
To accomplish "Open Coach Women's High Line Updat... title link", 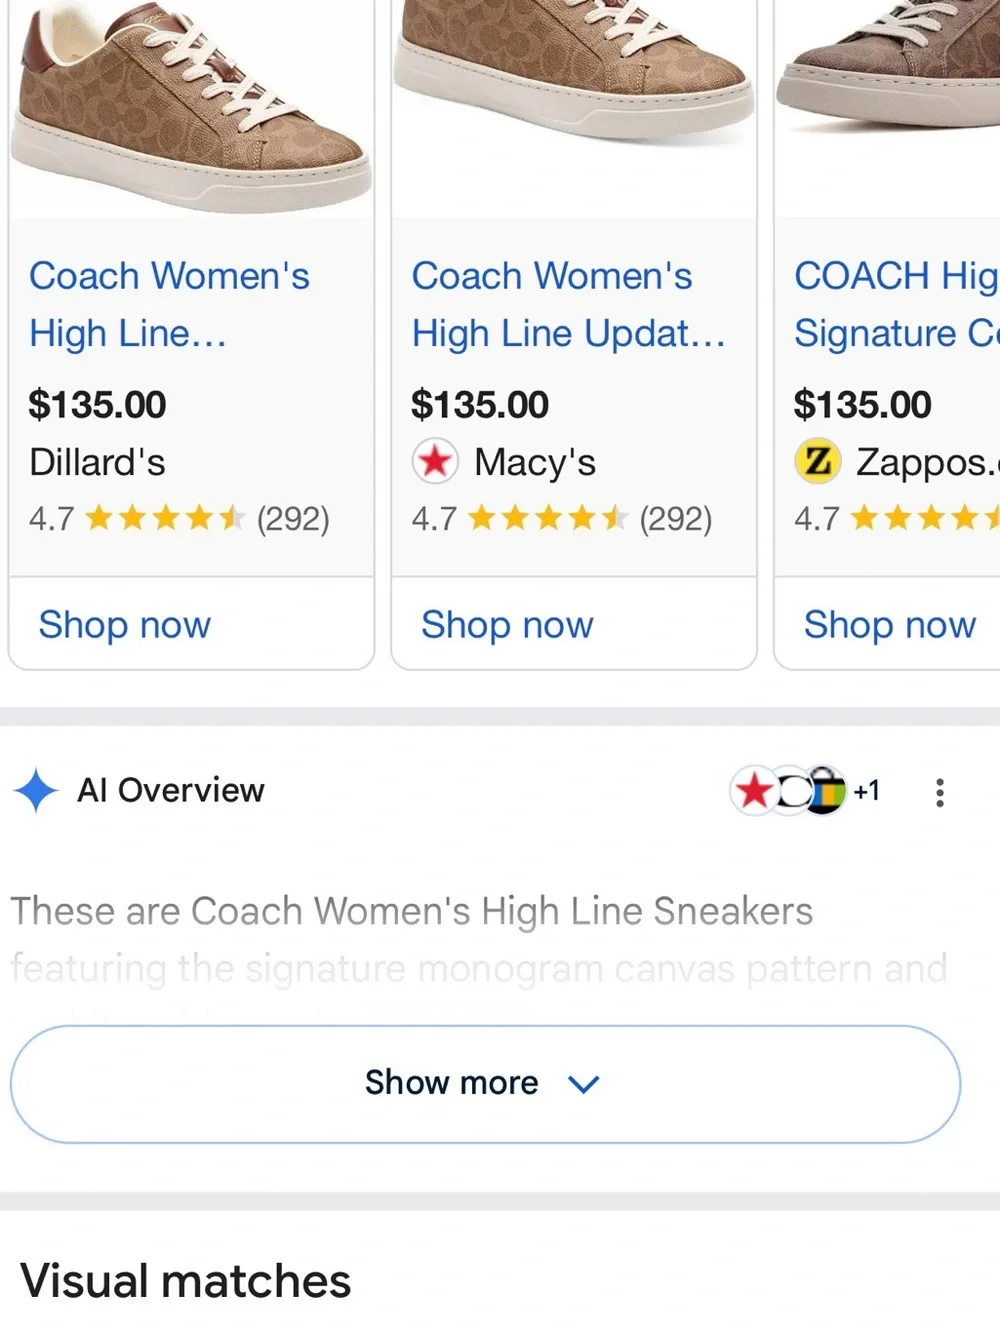I will coord(568,304).
